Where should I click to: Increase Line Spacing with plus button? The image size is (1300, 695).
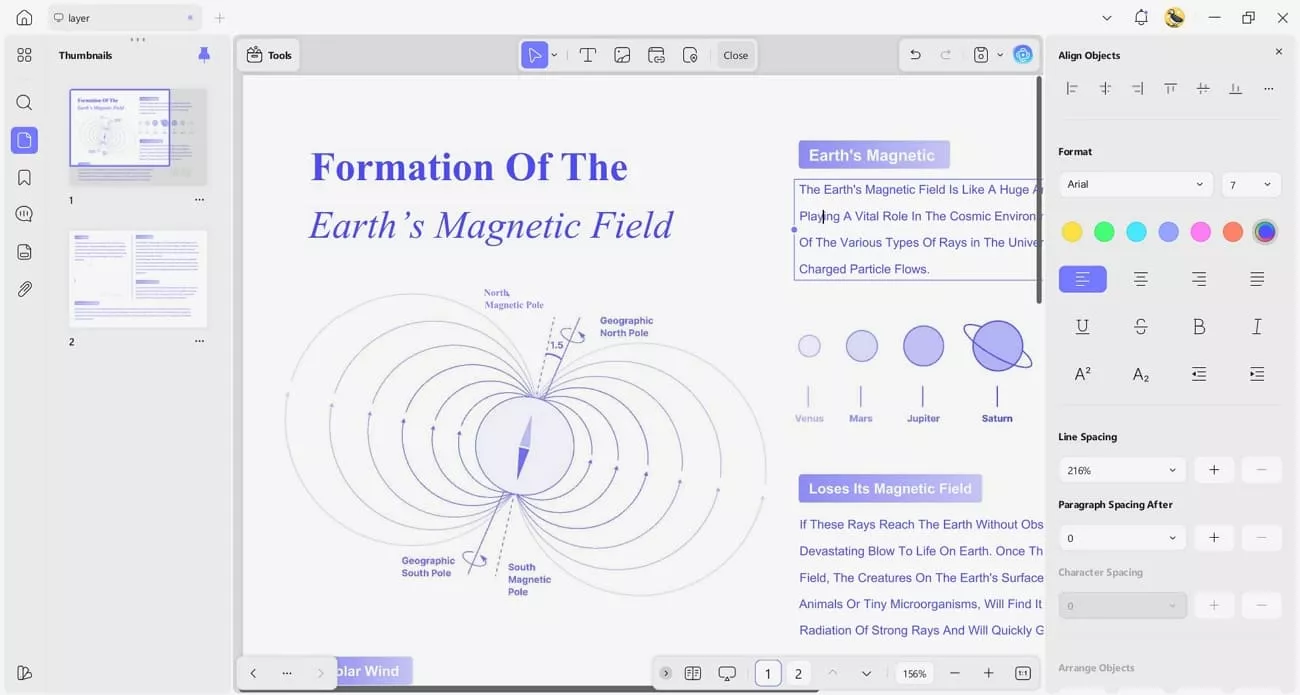click(1214, 470)
